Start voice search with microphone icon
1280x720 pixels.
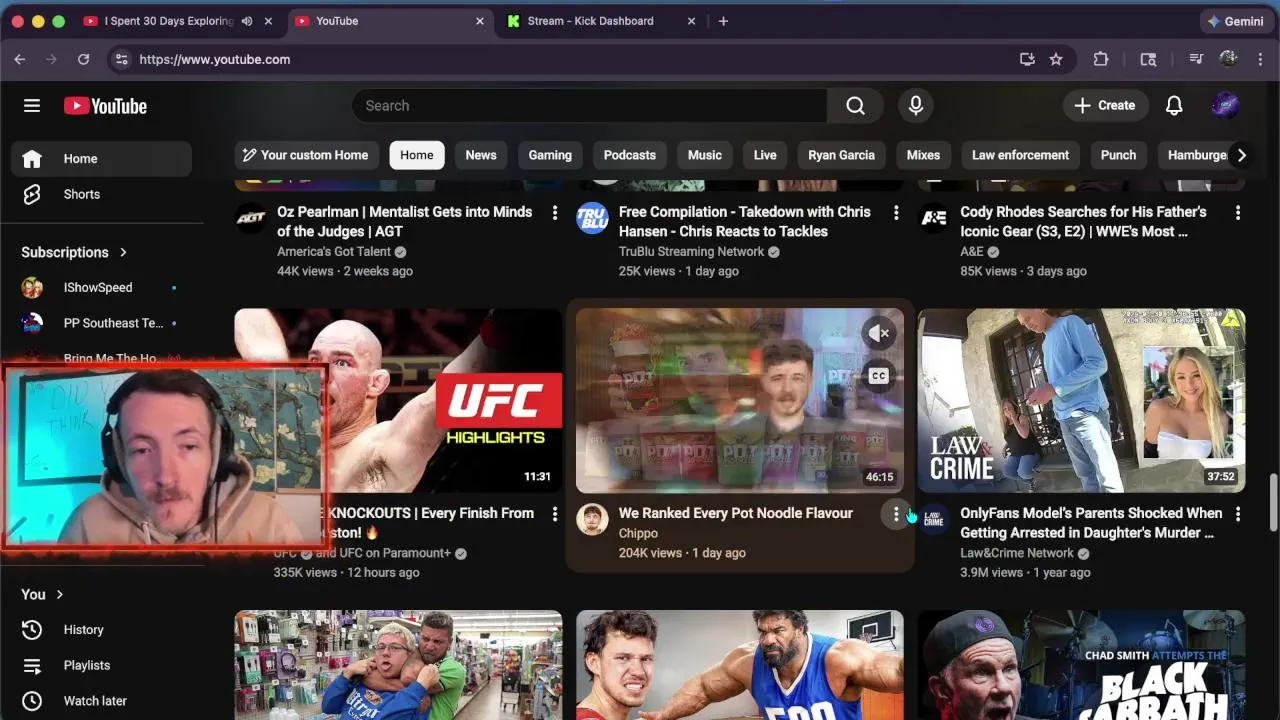pyautogui.click(x=915, y=106)
